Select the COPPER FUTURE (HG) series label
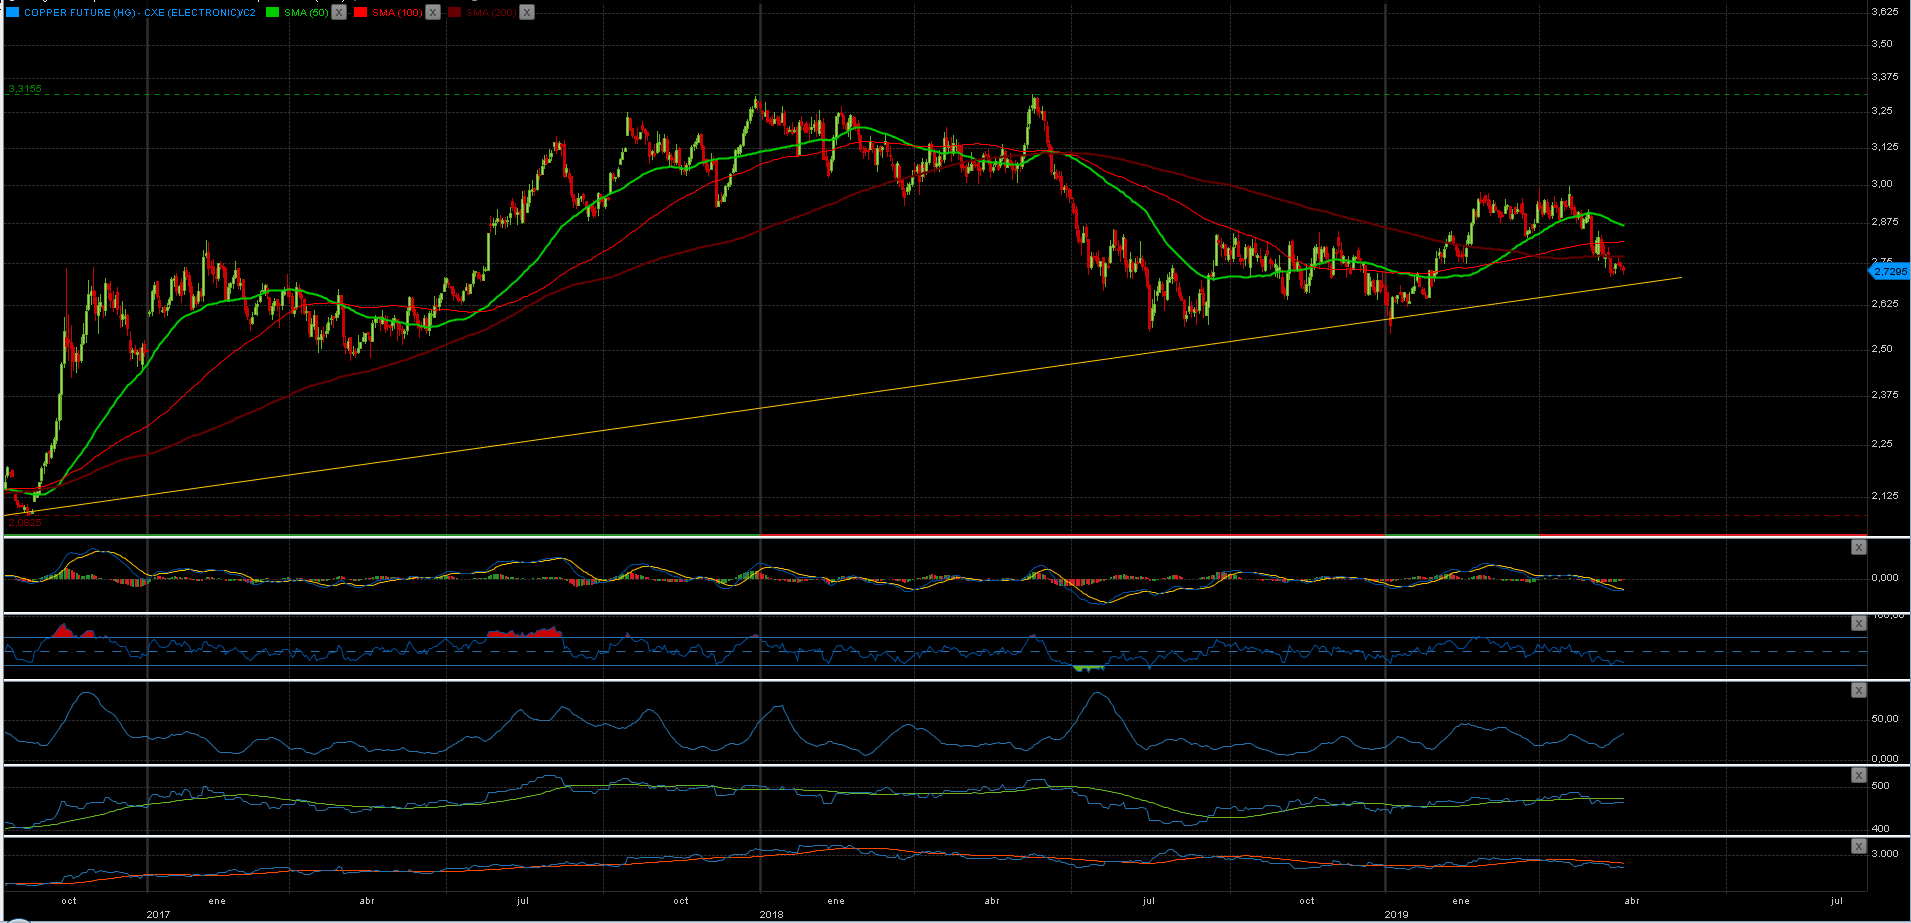 139,13
